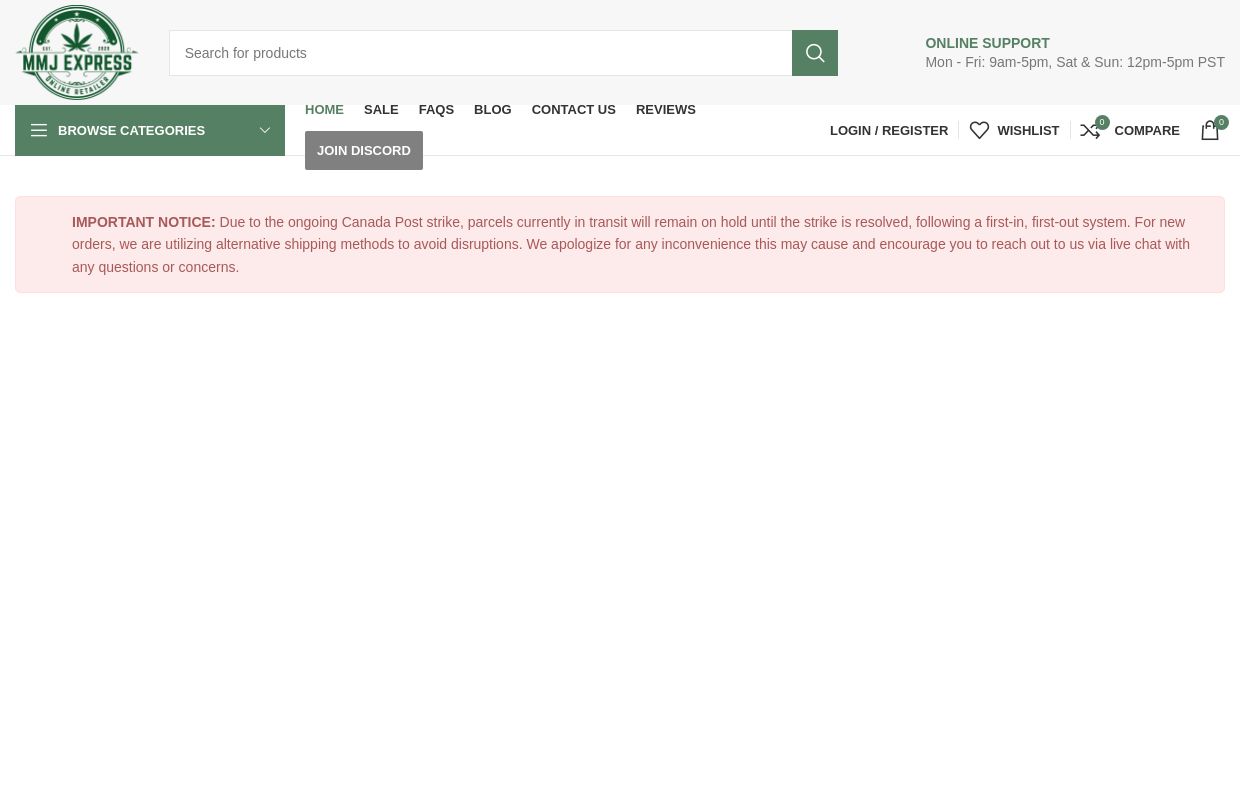The height and width of the screenshot is (800, 1240).
Task: Open LOGIN / REGISTER link
Action: point(889,130)
